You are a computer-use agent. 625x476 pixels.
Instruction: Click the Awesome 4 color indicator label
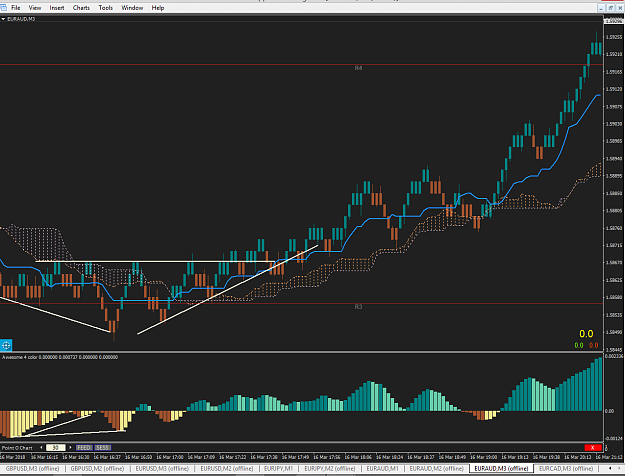60,357
